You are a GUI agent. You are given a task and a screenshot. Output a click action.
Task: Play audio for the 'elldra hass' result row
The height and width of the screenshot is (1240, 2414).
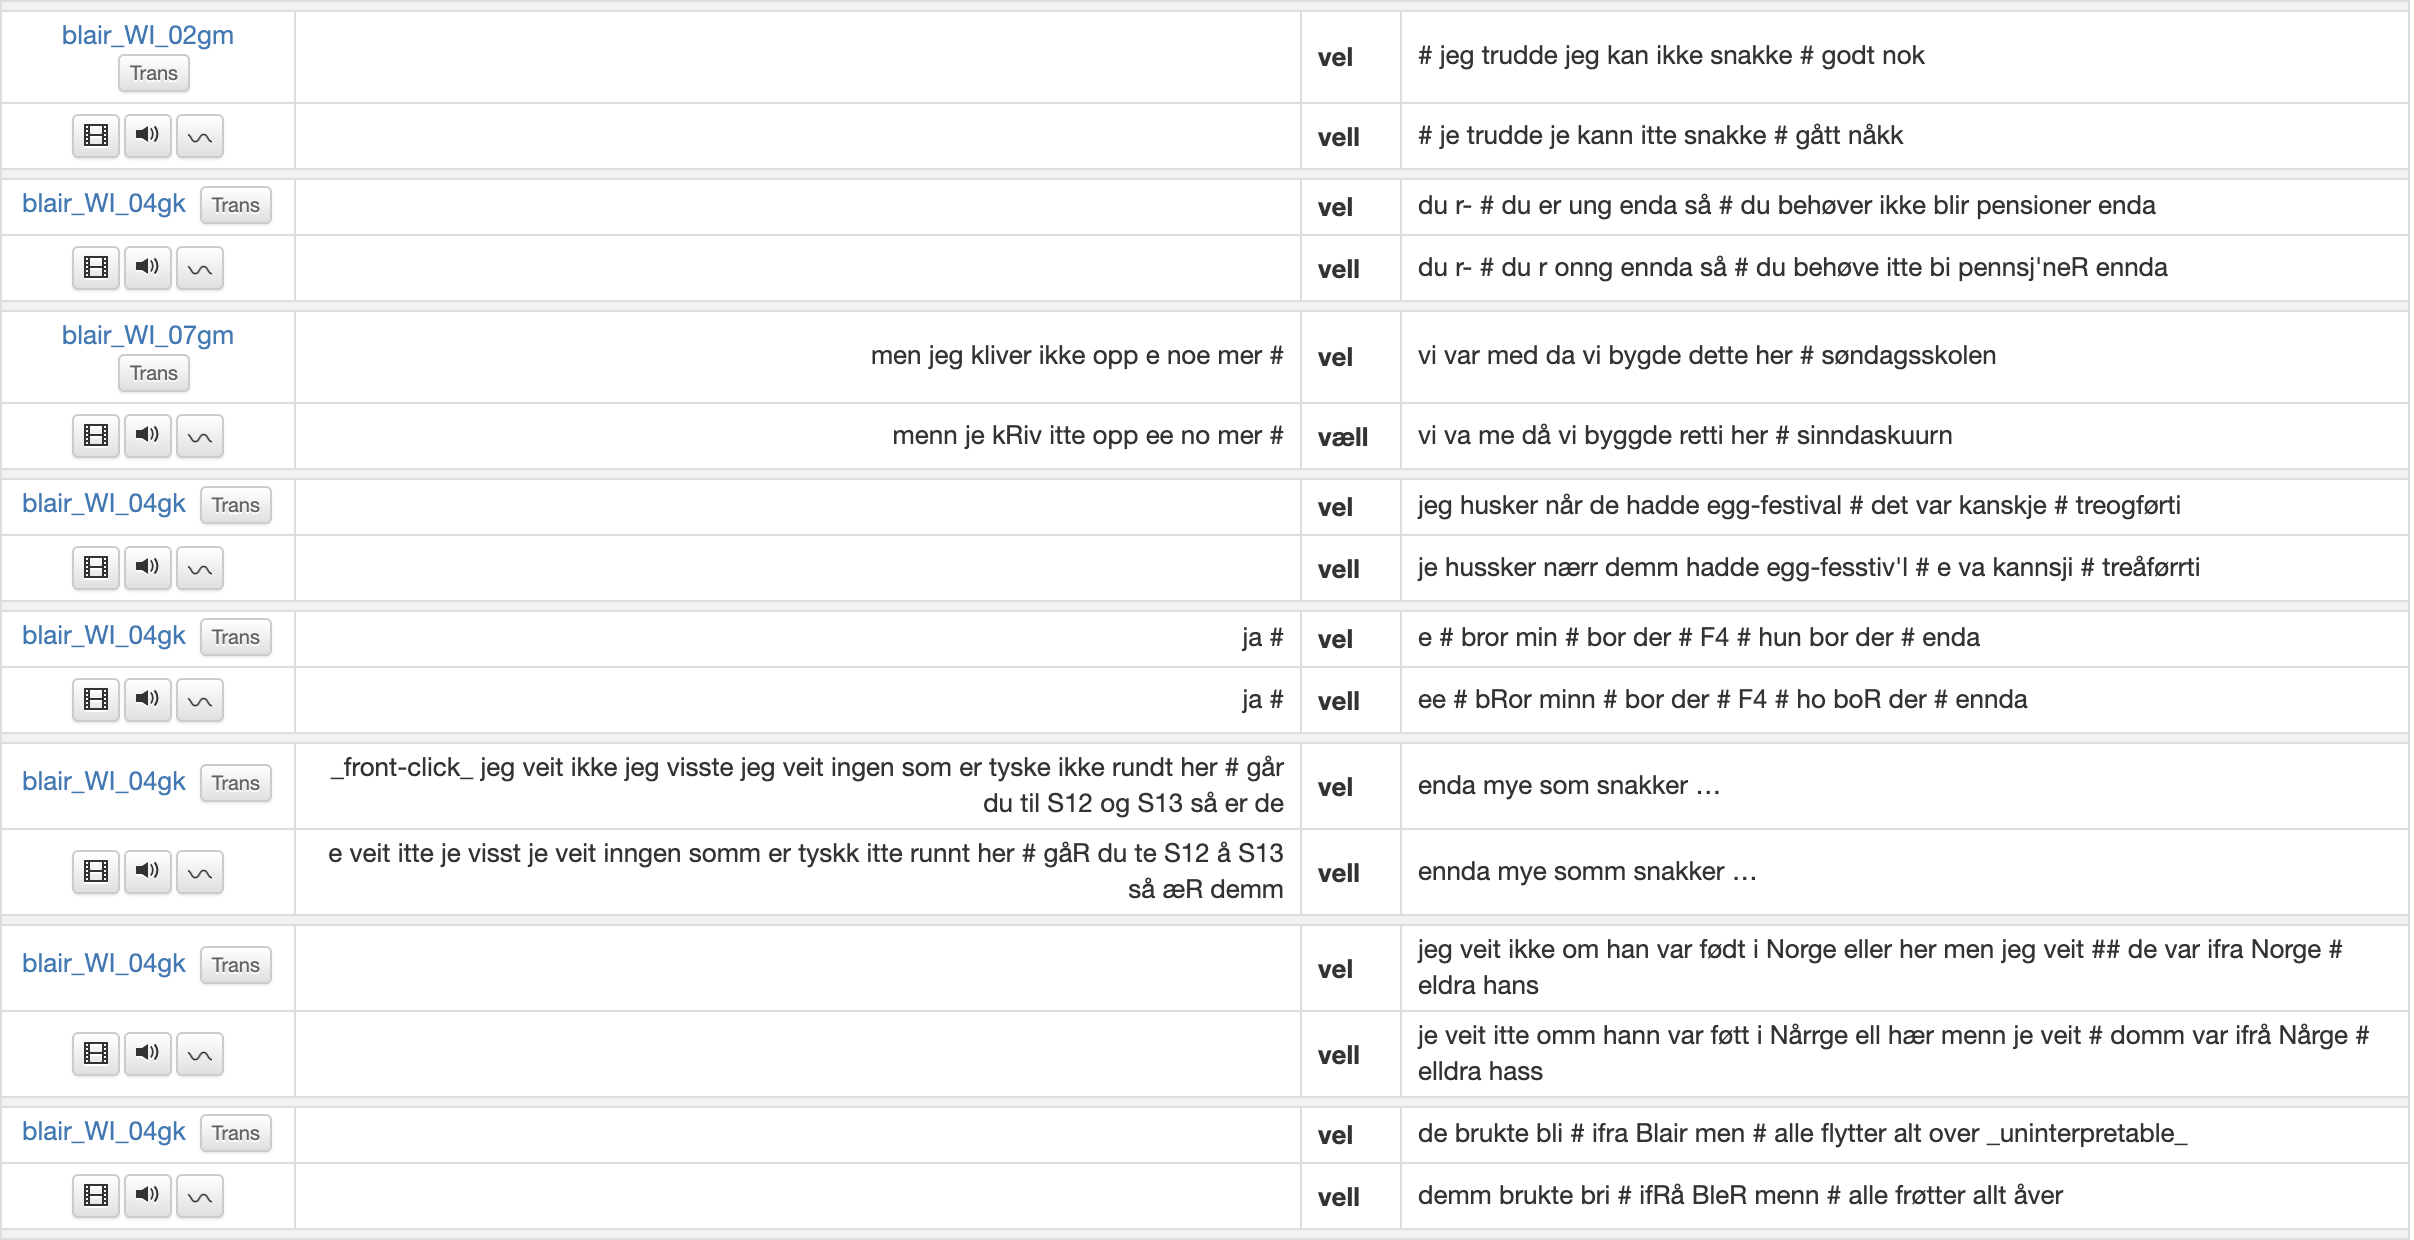(x=148, y=1054)
